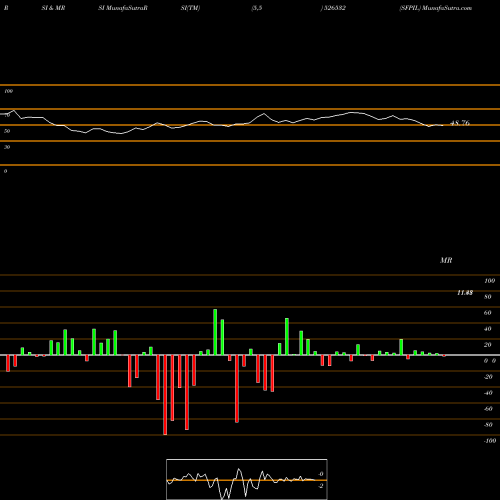
Task: Click the 100 label on right MR axis
Action: pos(489,281)
